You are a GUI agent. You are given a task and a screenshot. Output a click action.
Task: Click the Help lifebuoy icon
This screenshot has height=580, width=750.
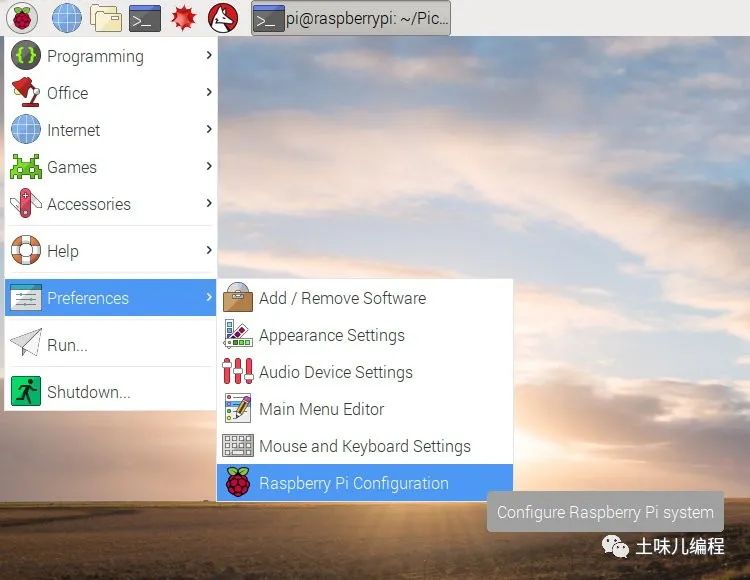[x=25, y=250]
